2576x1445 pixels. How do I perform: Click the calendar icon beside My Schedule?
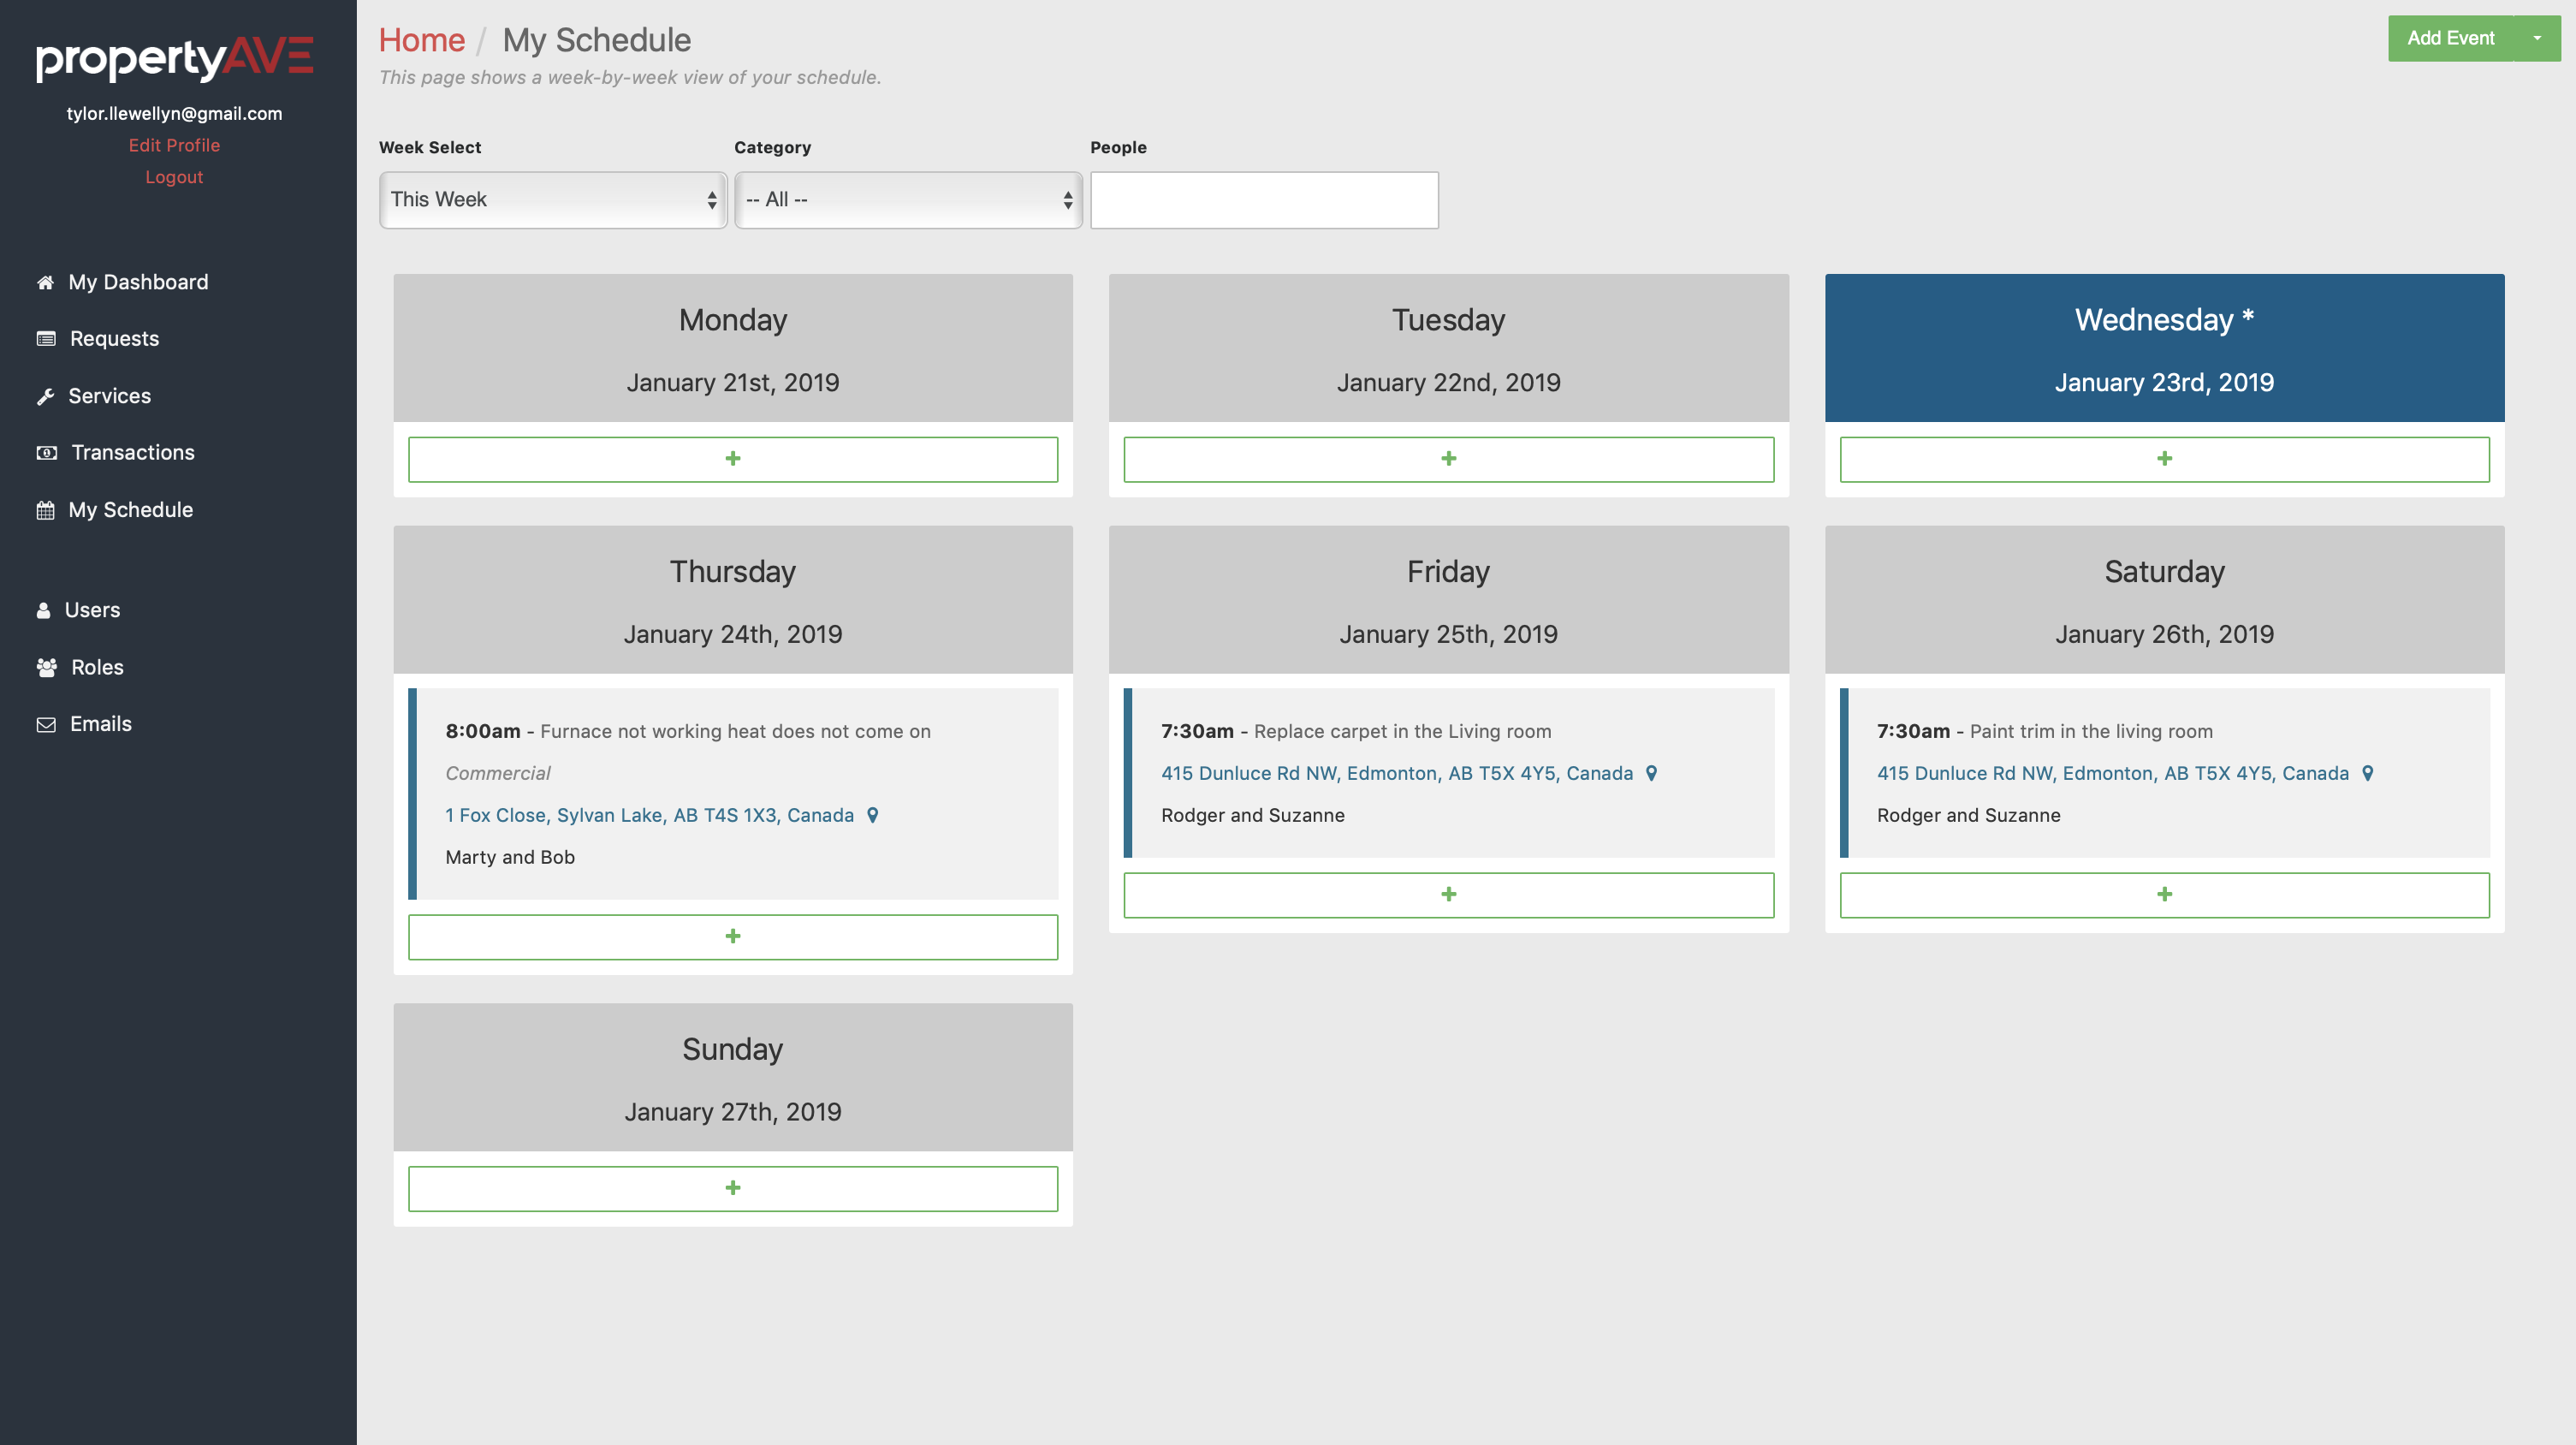click(x=45, y=510)
